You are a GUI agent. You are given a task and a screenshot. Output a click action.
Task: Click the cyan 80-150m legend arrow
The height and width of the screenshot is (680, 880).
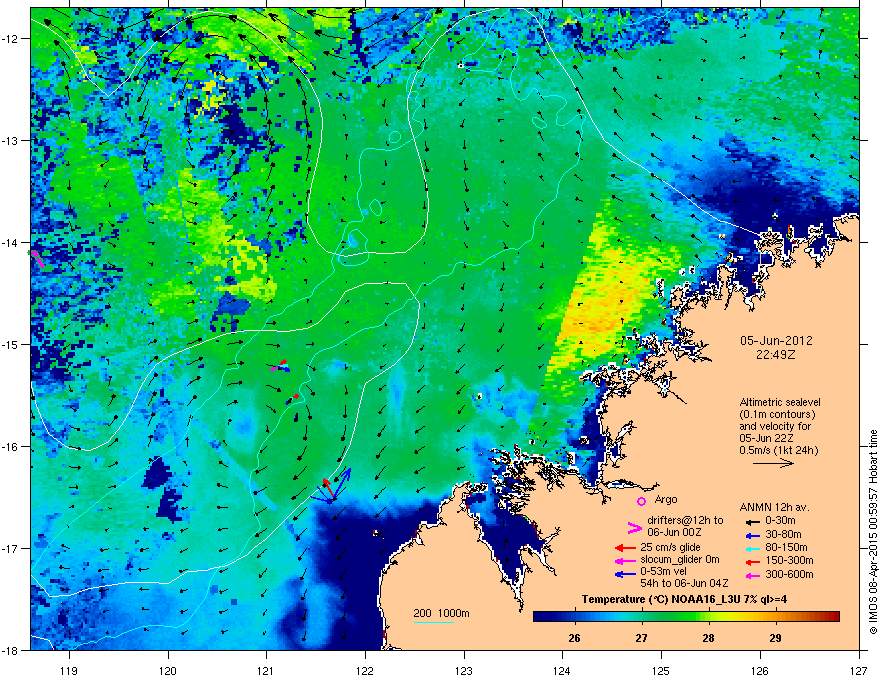point(753,548)
